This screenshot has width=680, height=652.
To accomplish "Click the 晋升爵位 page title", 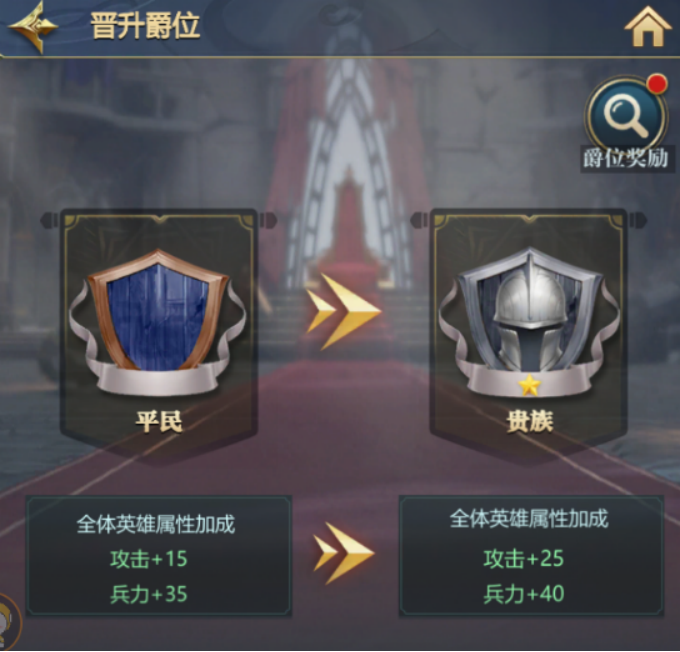I will point(145,26).
